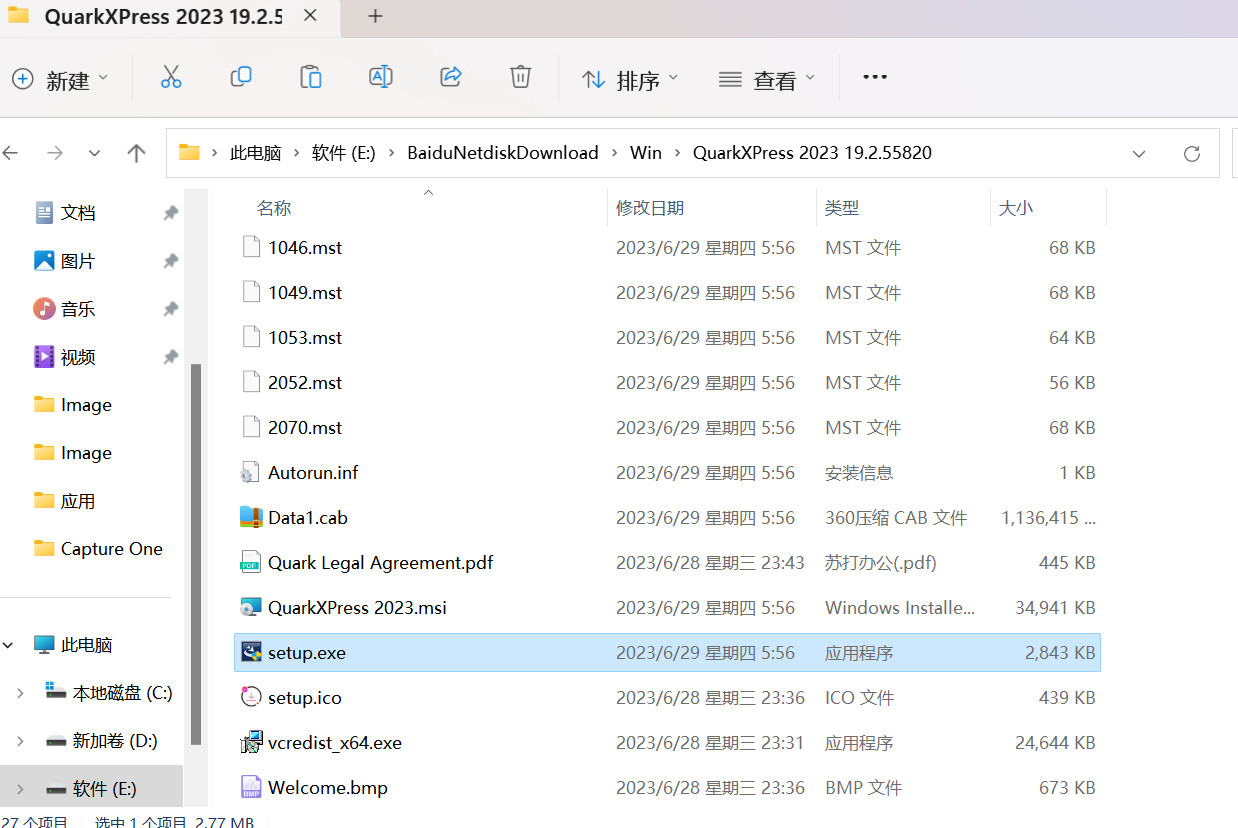Add a new tab with plus button

click(375, 16)
